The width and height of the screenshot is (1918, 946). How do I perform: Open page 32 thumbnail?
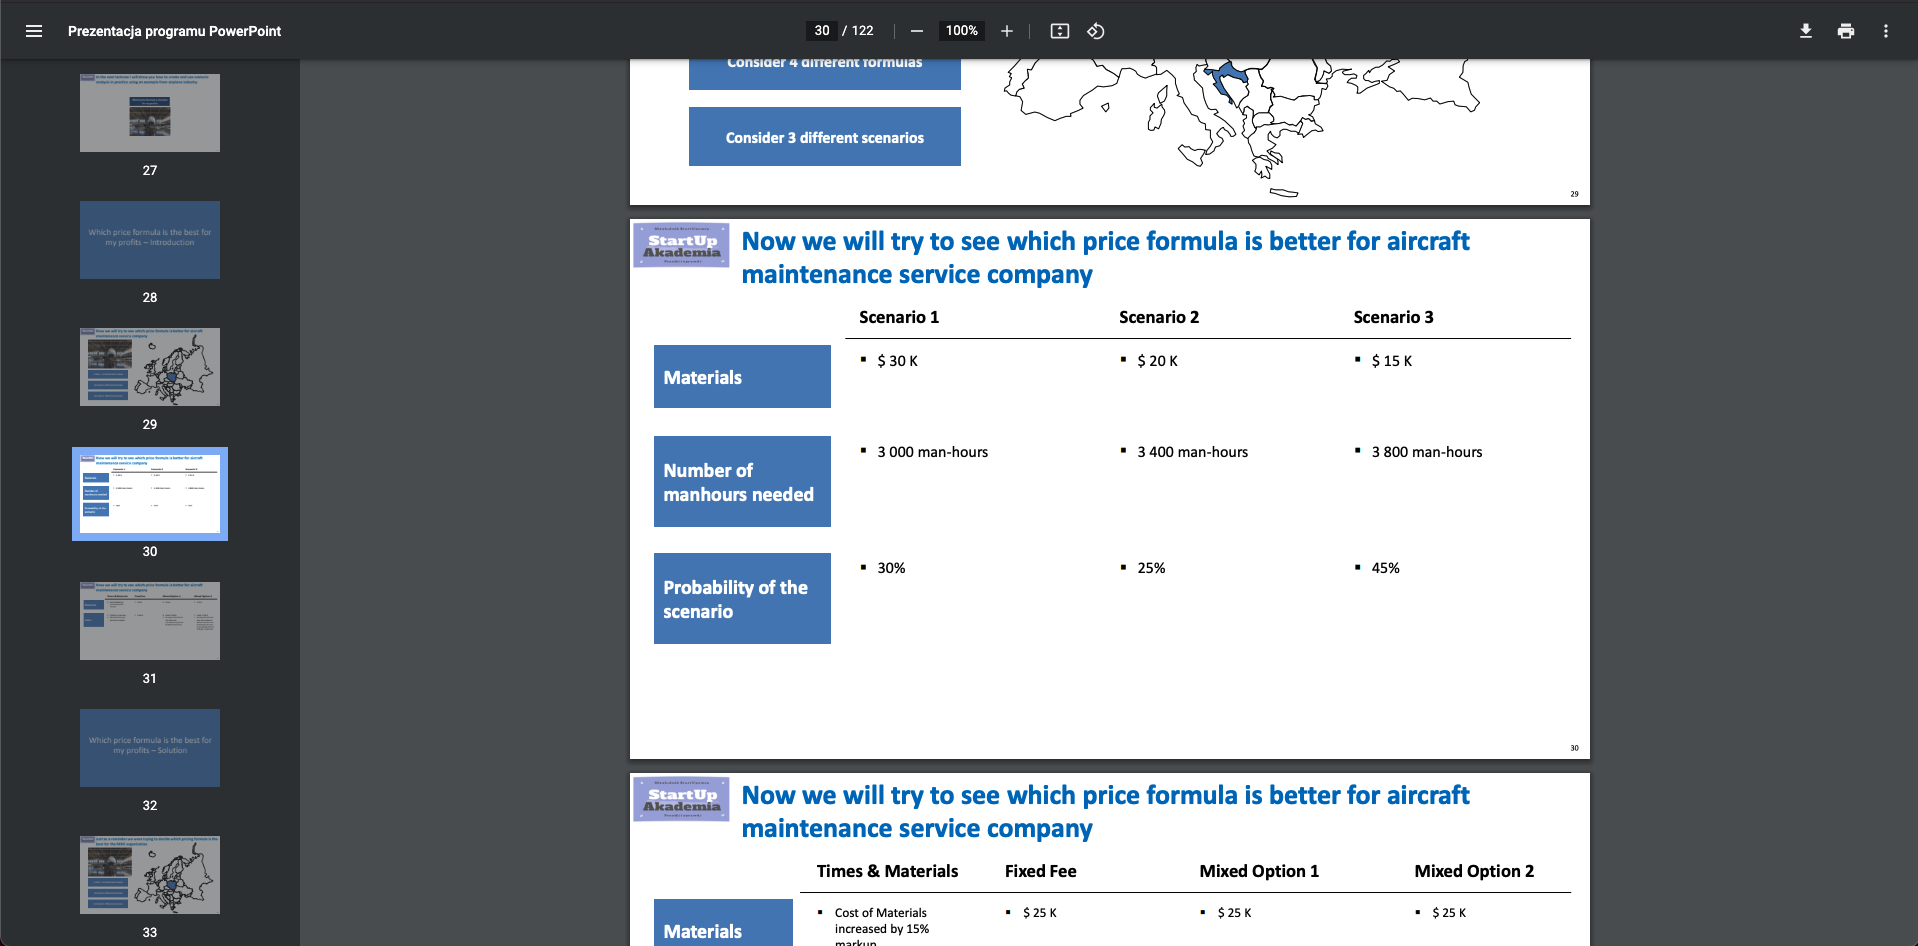coord(150,748)
